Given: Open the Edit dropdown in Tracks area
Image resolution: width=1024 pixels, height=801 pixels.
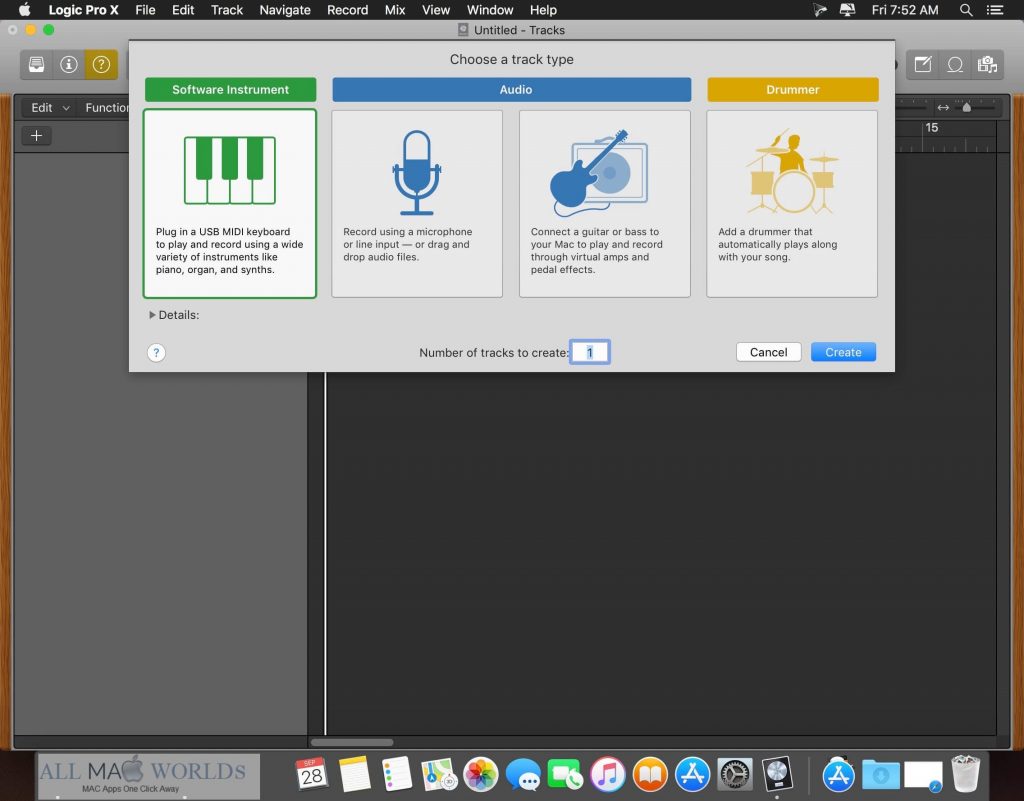Looking at the screenshot, I should [50, 108].
